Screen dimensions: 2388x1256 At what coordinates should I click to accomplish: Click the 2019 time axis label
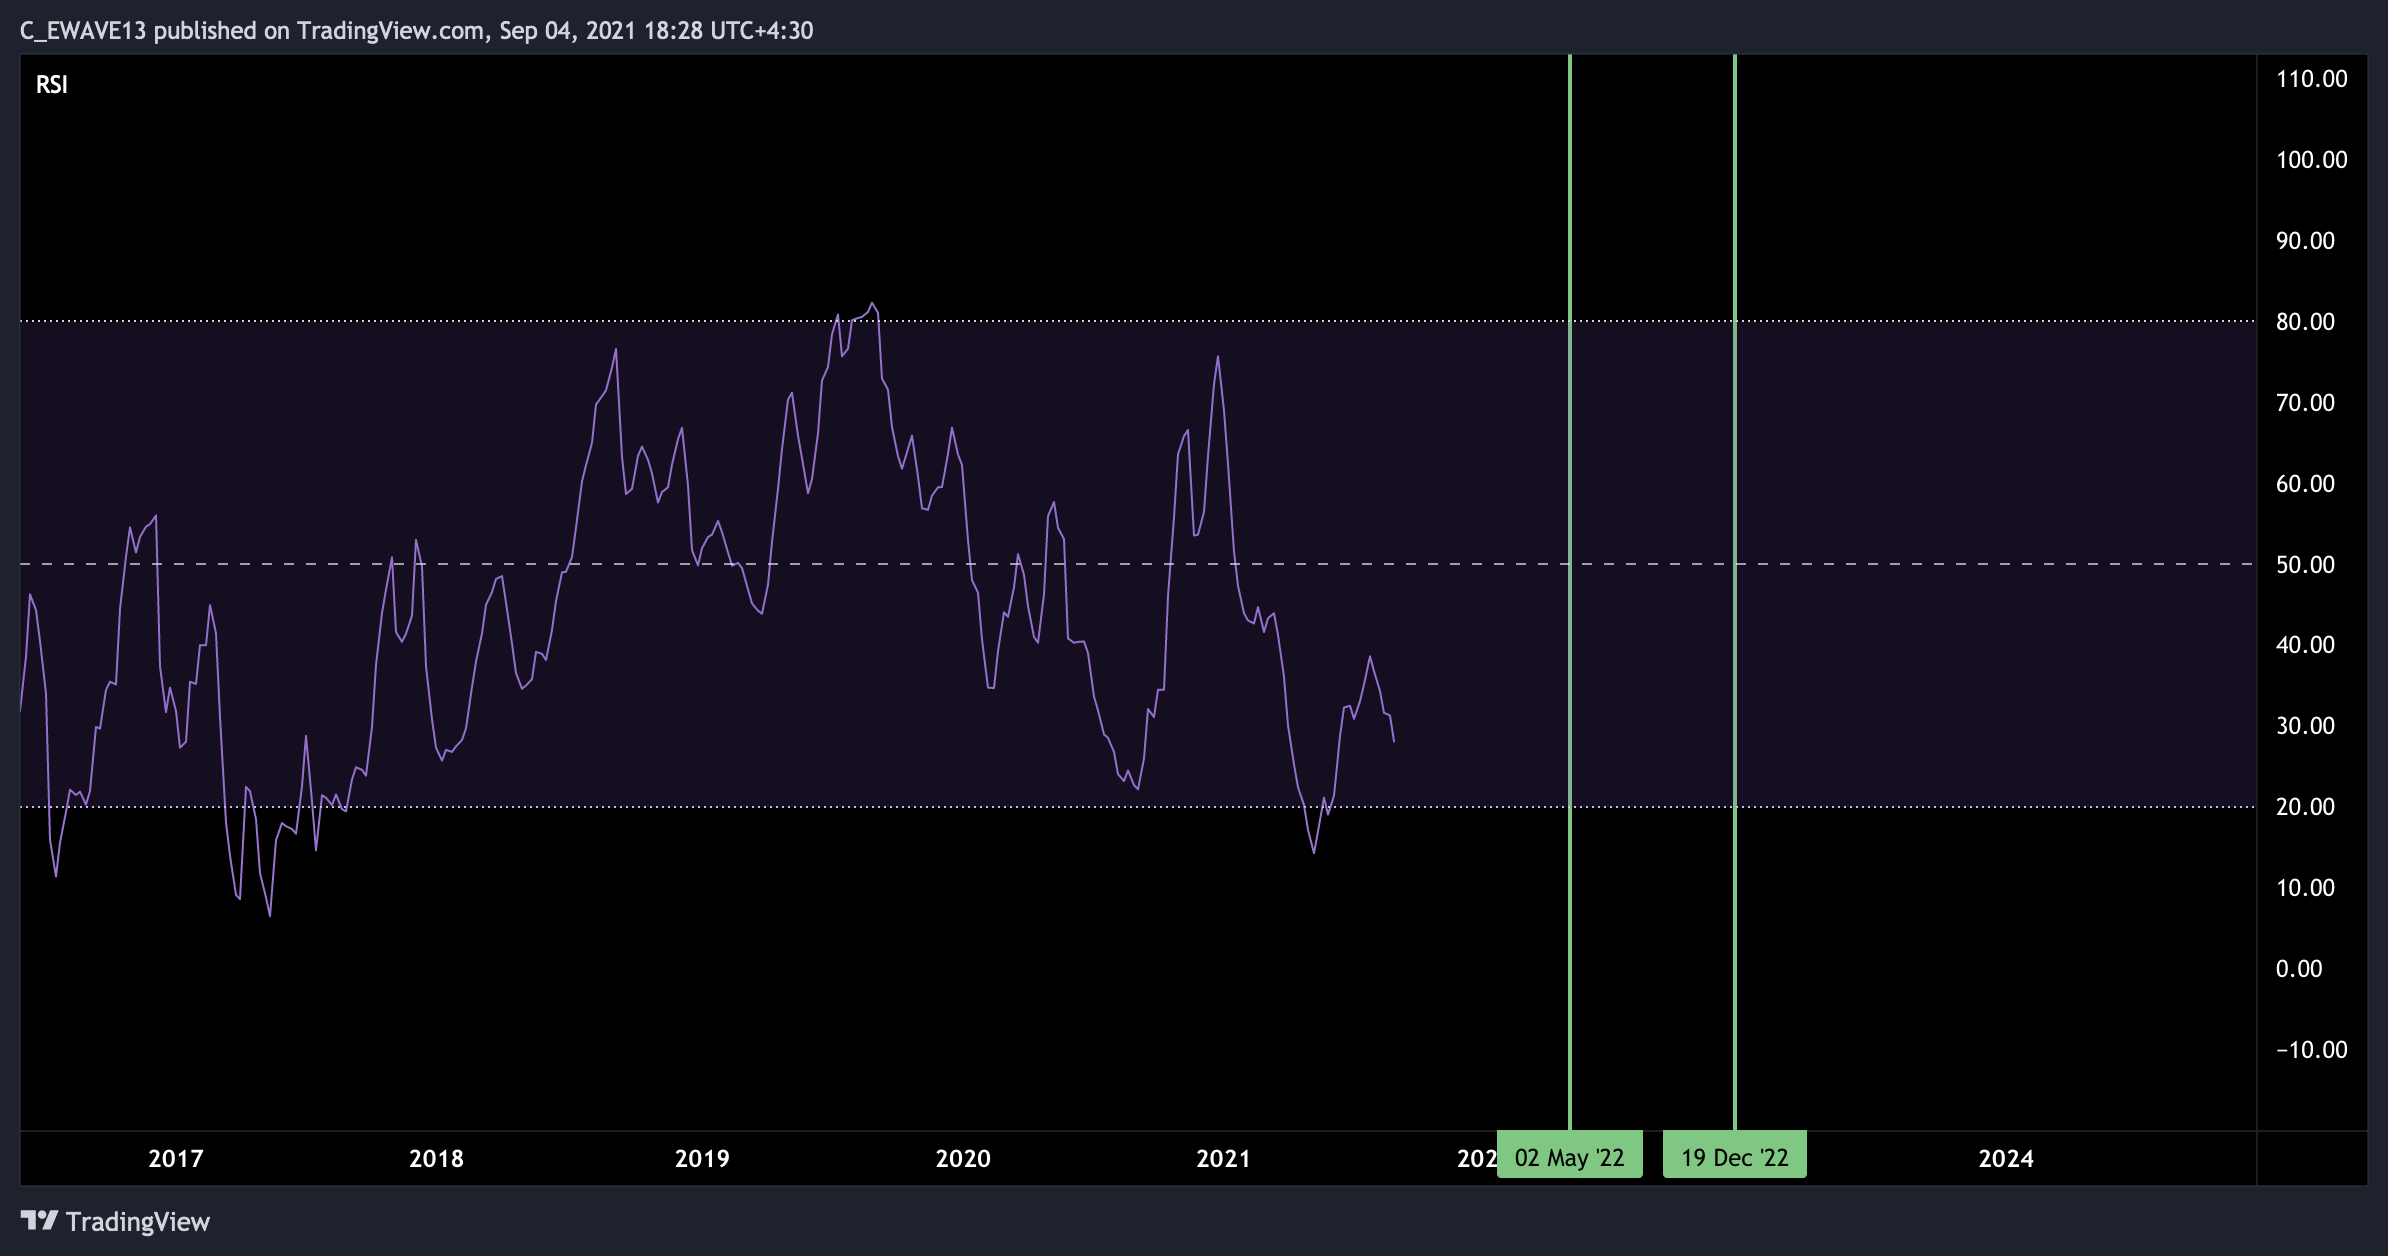pyautogui.click(x=702, y=1158)
